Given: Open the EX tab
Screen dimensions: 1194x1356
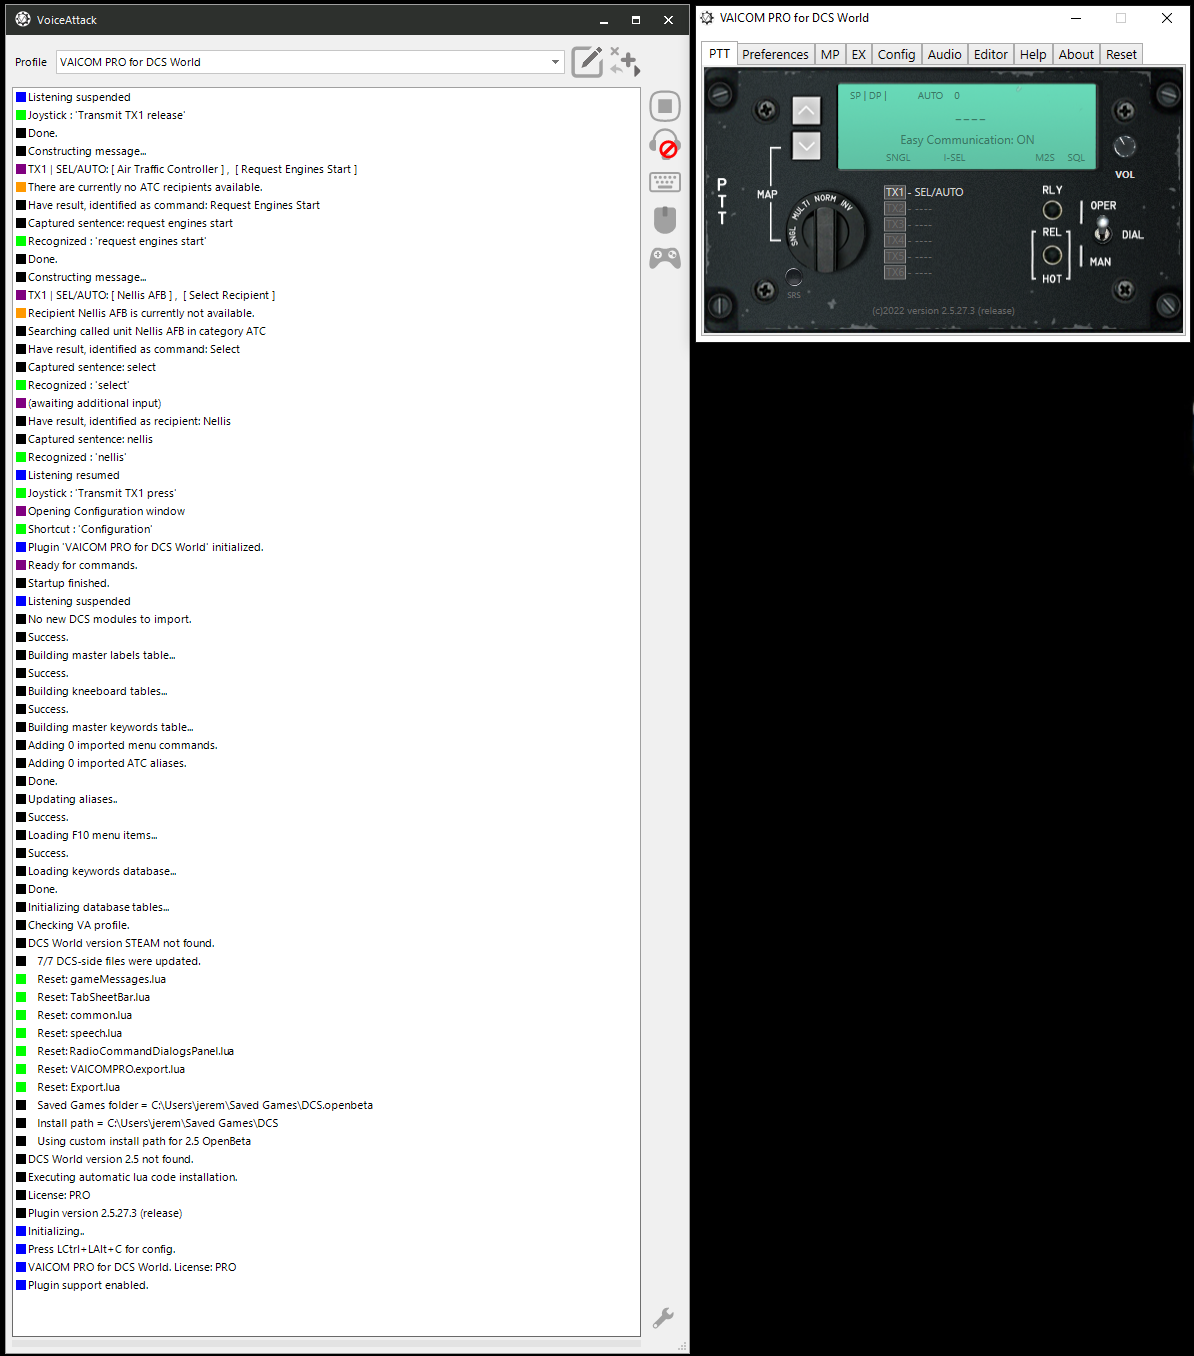Looking at the screenshot, I should (859, 55).
